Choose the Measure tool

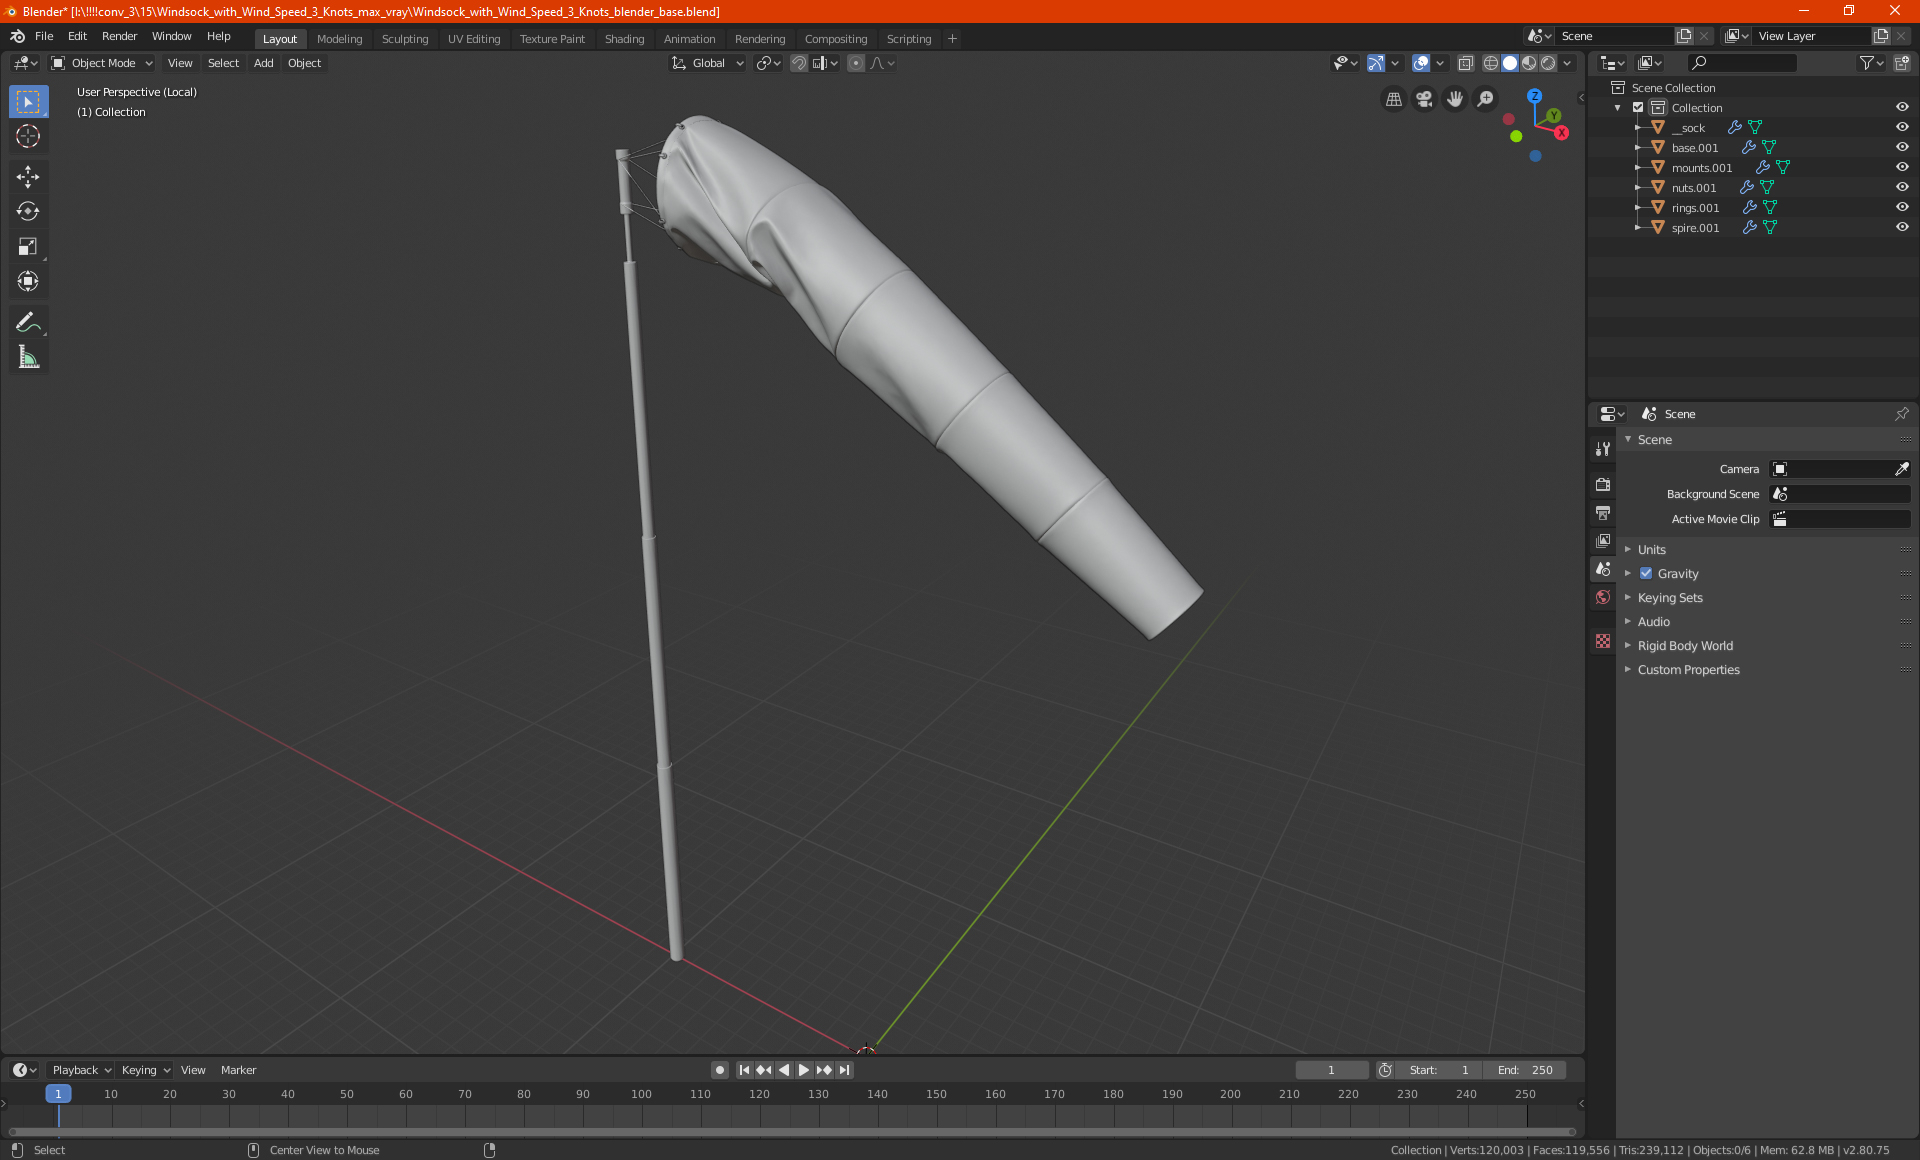(x=28, y=358)
